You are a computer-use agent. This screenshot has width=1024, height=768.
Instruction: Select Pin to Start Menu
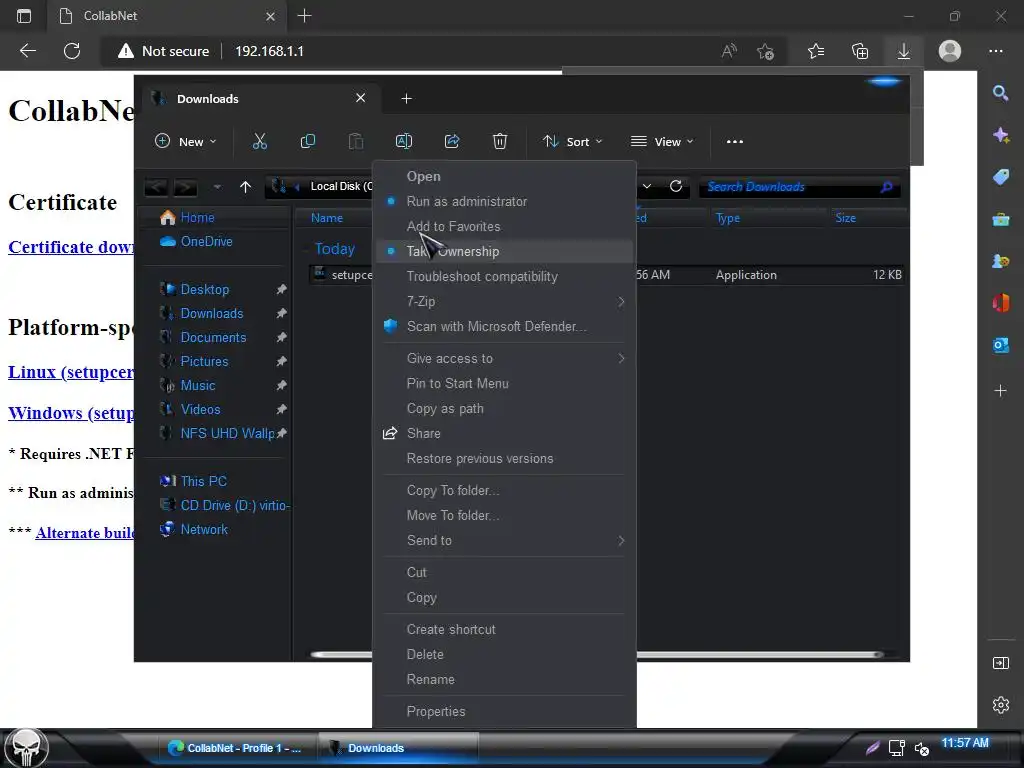[504, 384]
